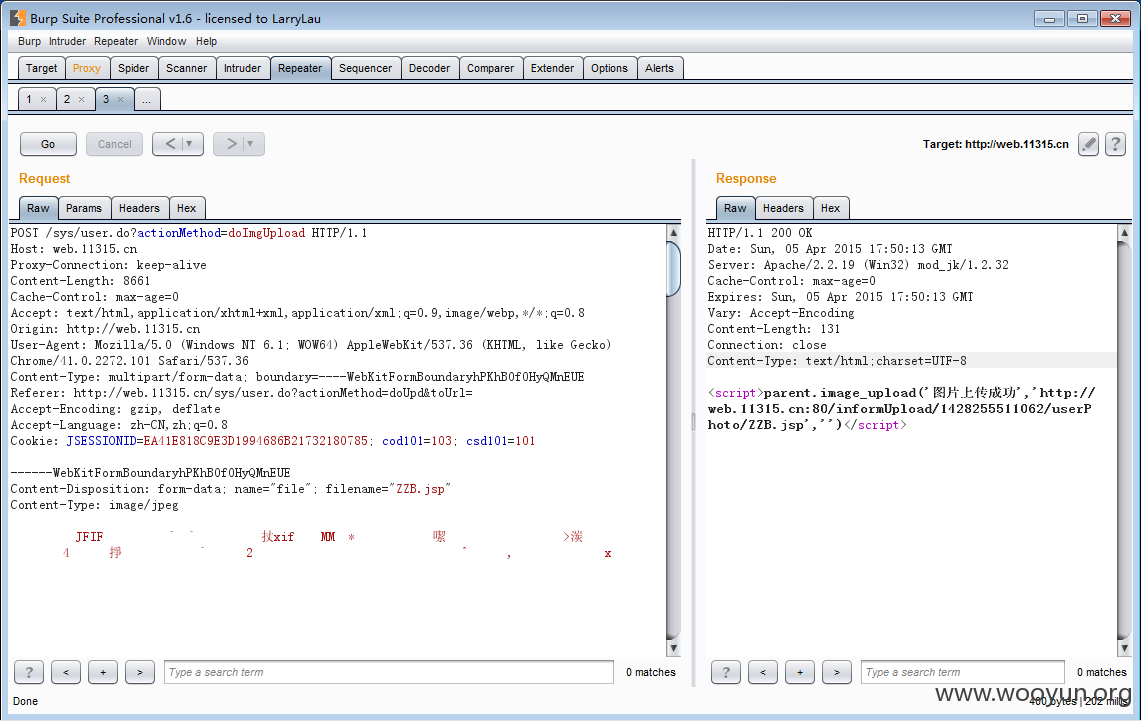
Task: Open the Help menu
Action: pos(206,41)
